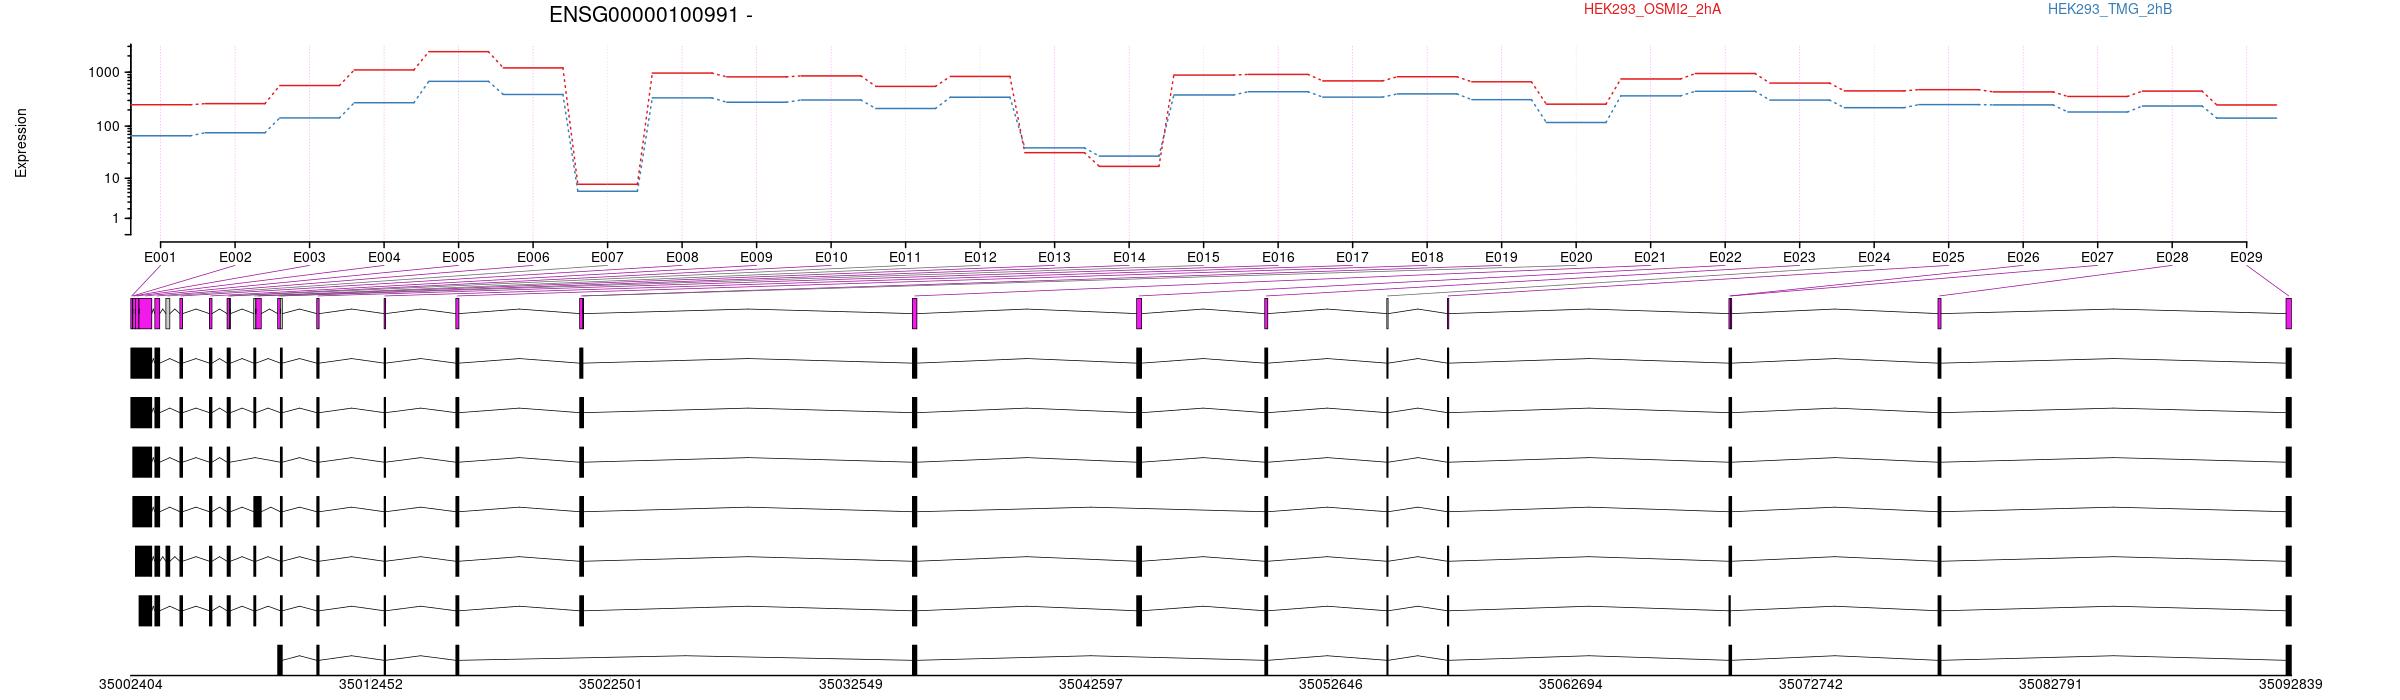
Task: Select exon label E018
Action: click(x=1427, y=257)
